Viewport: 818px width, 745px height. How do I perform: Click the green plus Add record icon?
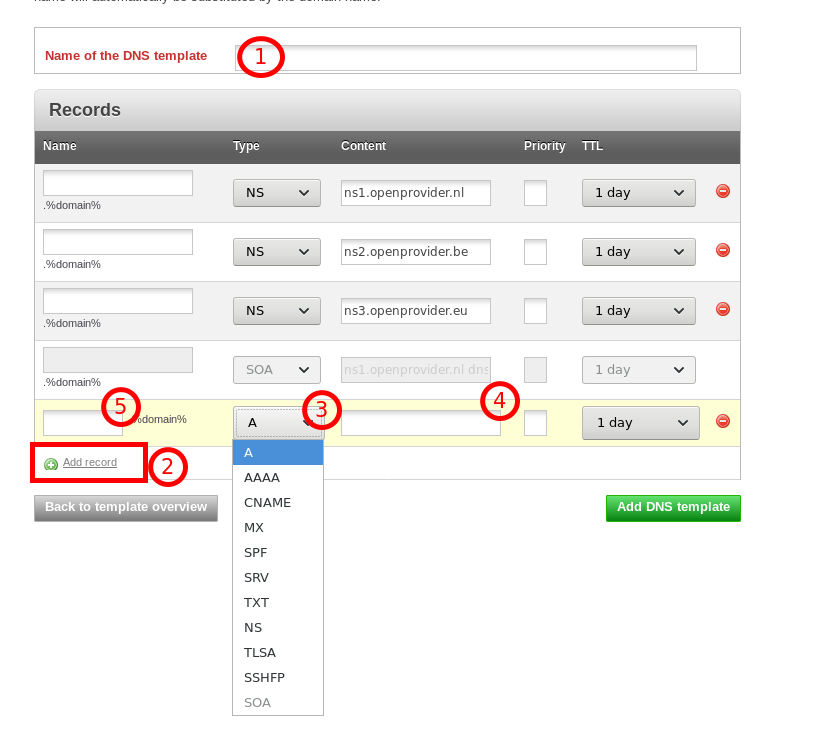point(51,464)
